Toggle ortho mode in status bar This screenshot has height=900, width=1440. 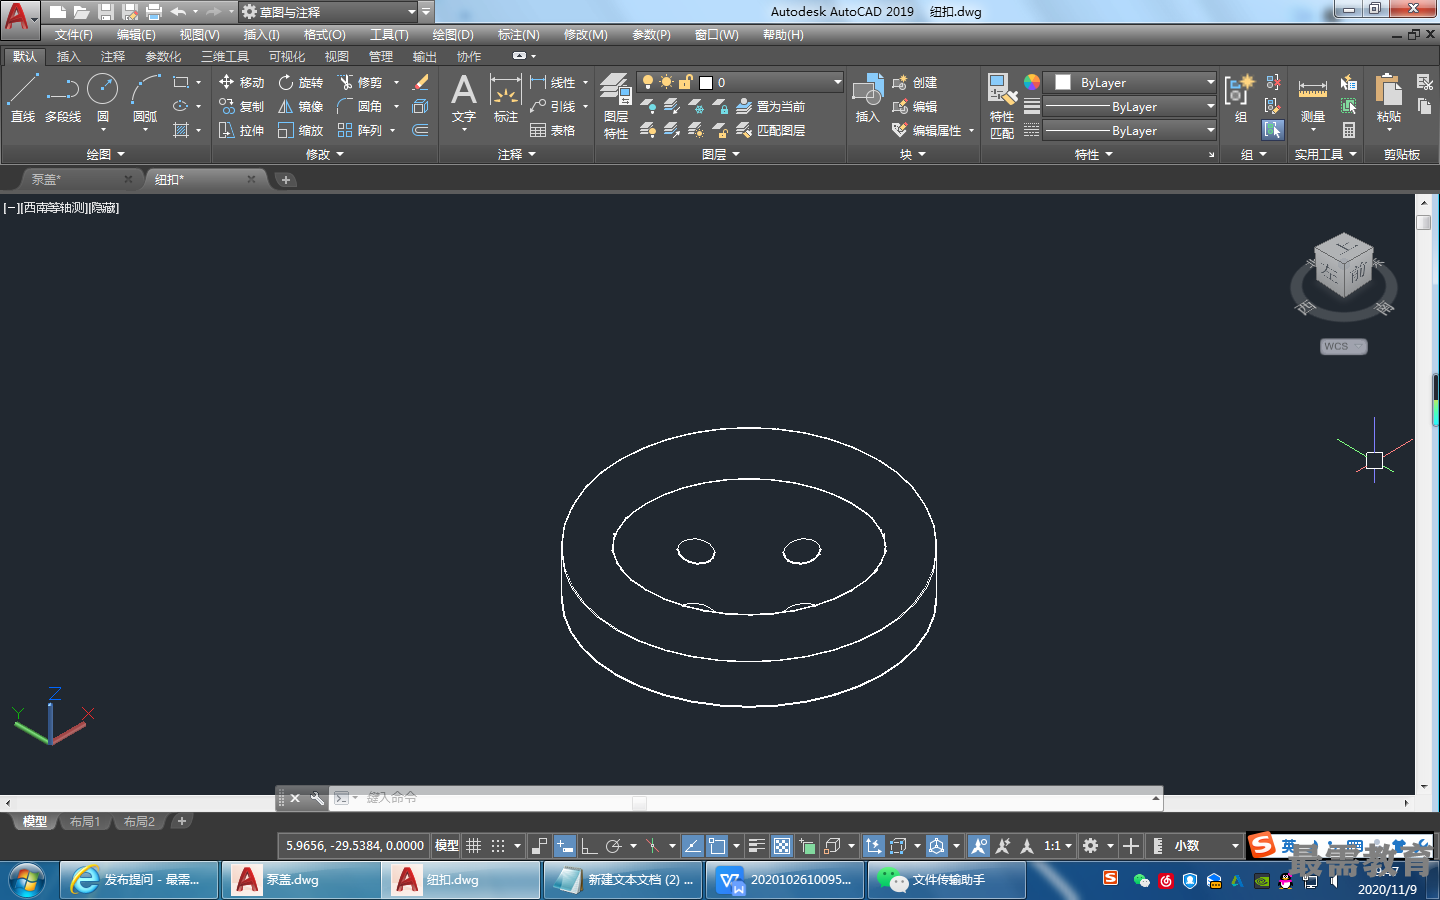(x=589, y=846)
